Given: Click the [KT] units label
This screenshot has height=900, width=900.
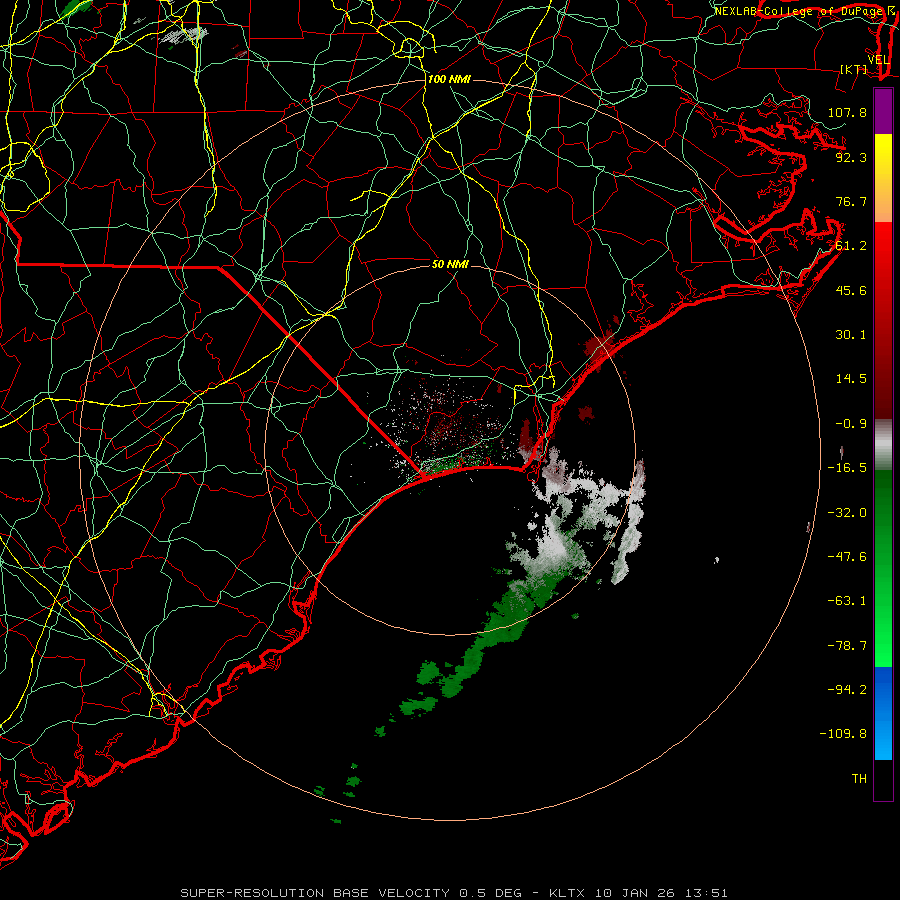Looking at the screenshot, I should (x=854, y=69).
